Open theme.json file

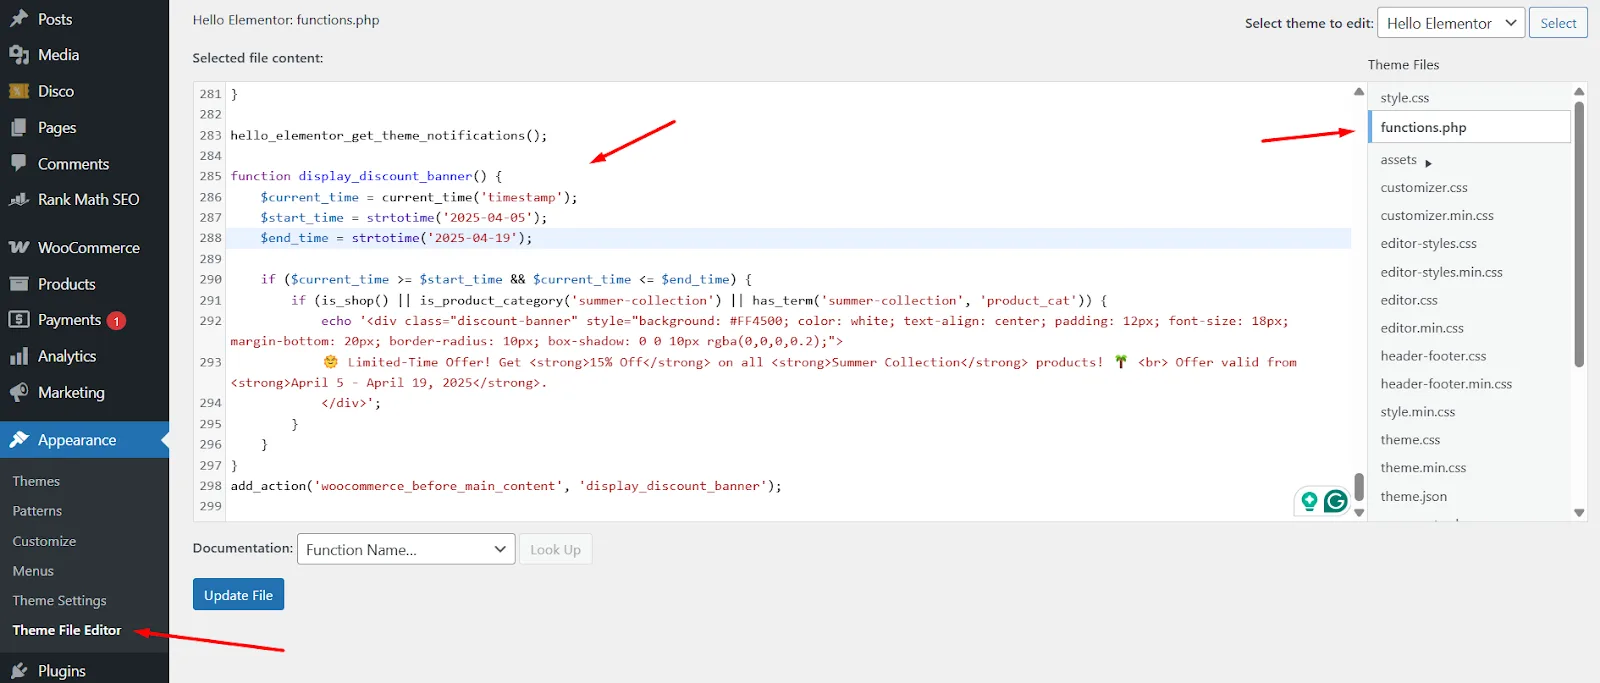(x=1413, y=497)
